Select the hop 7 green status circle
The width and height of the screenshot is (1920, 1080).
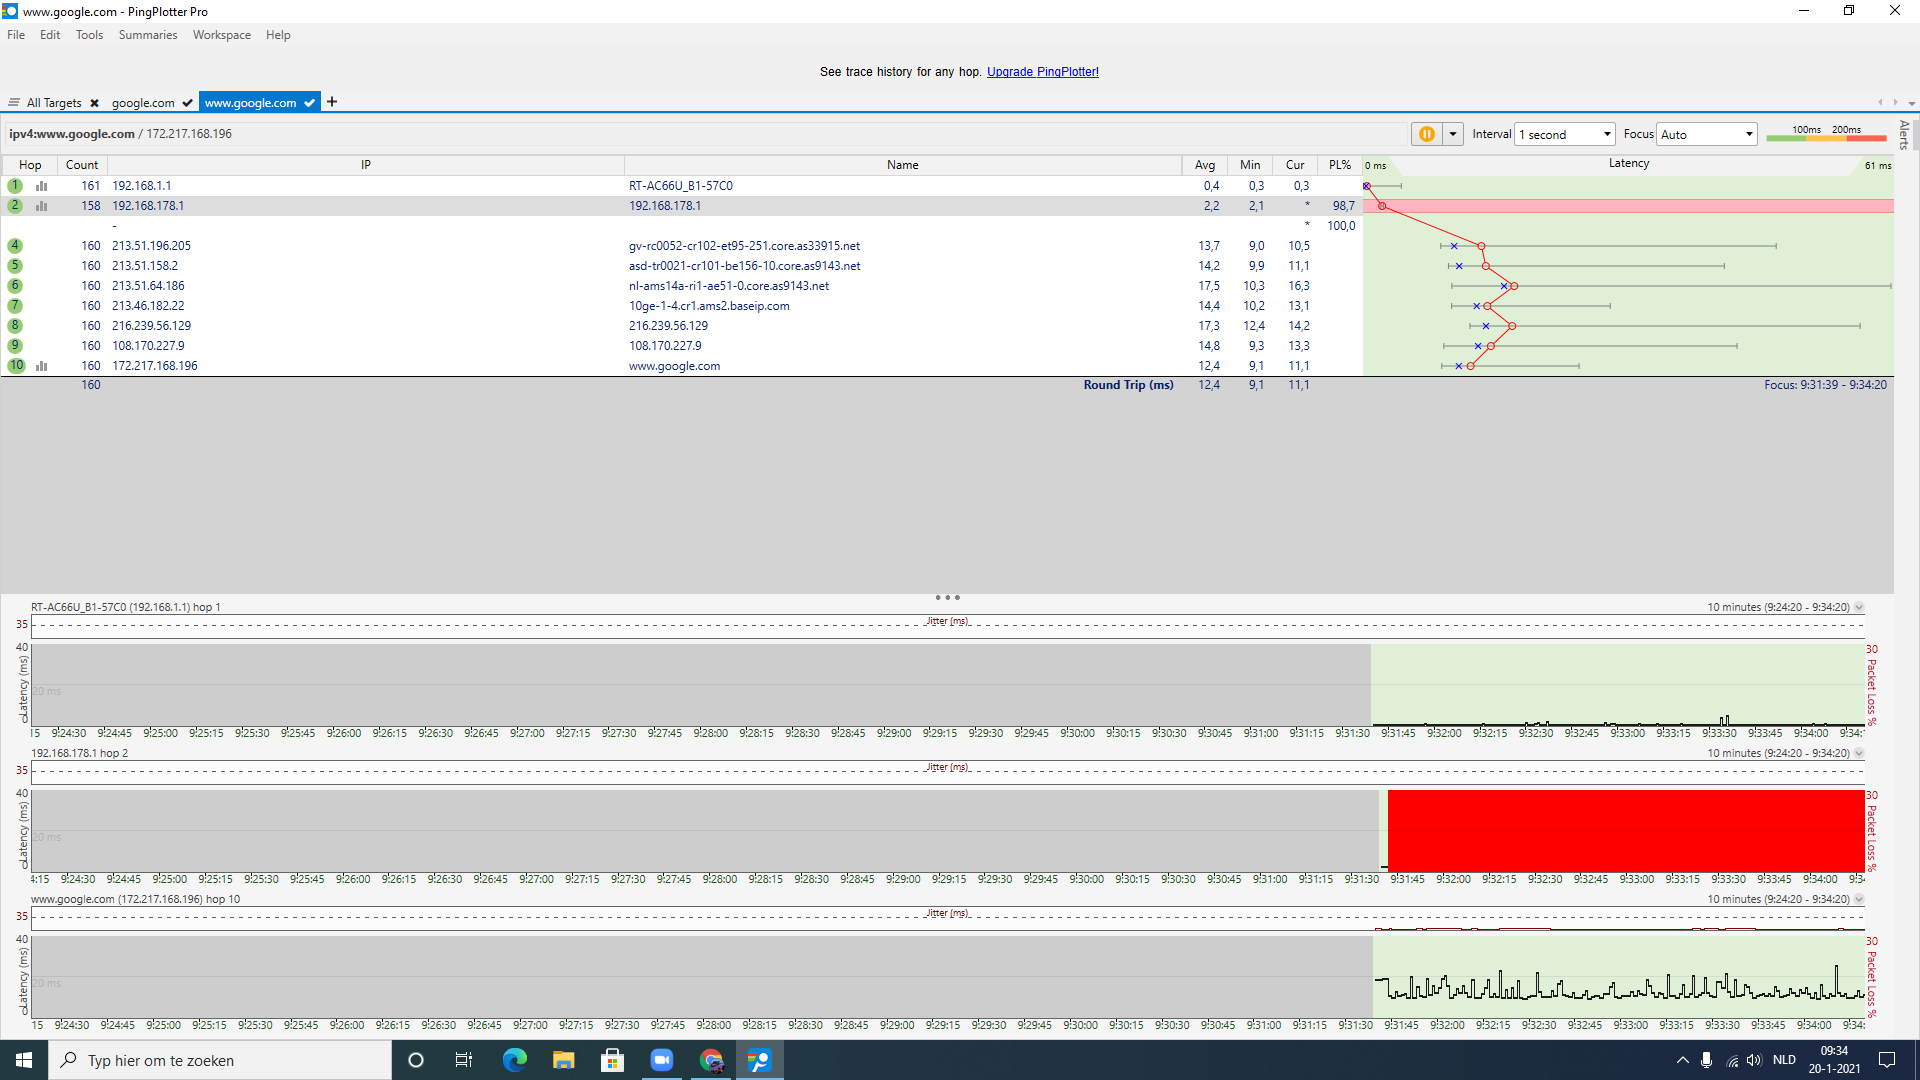click(15, 306)
